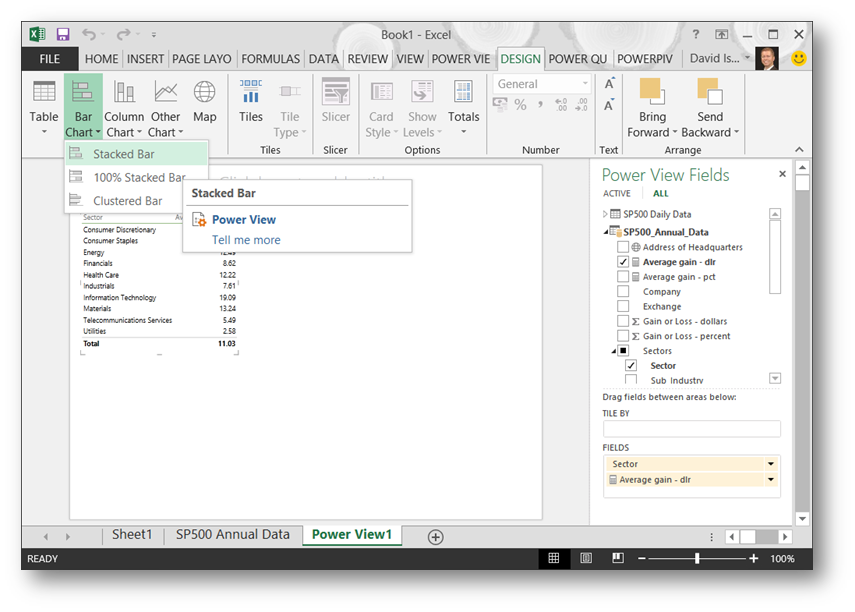Switch field list to ALL
The image size is (855, 612).
[660, 193]
